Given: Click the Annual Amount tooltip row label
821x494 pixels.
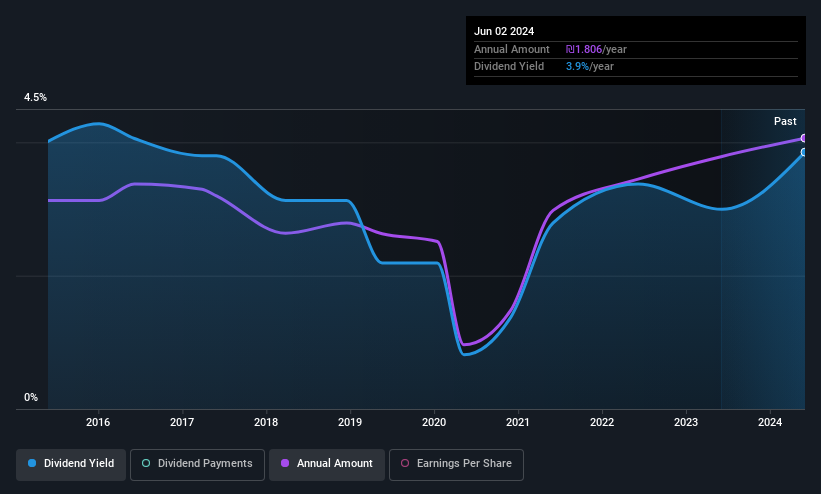Looking at the screenshot, I should [x=512, y=49].
